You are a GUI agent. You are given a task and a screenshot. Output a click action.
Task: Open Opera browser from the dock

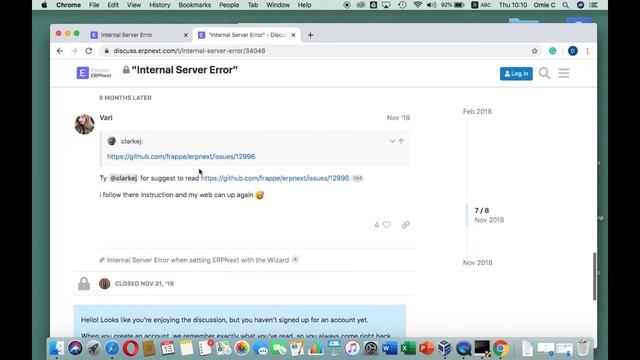[x=131, y=348]
